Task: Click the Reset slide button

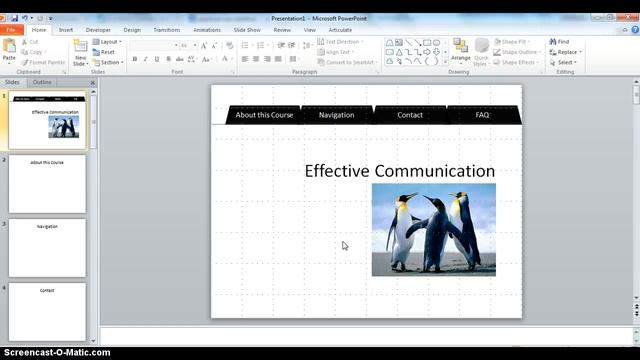Action: pyautogui.click(x=104, y=52)
